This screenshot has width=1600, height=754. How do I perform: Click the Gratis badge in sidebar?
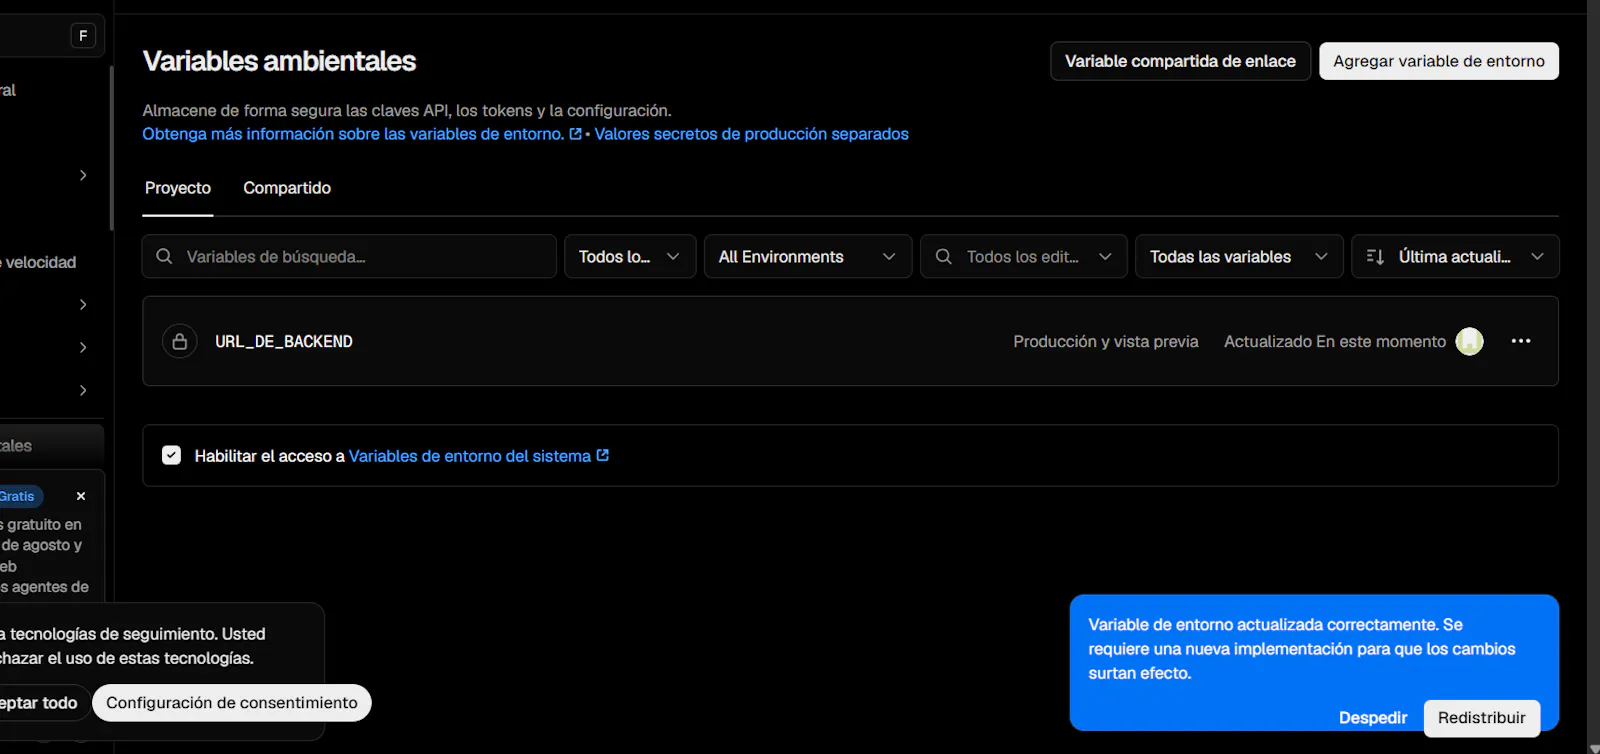(18, 496)
